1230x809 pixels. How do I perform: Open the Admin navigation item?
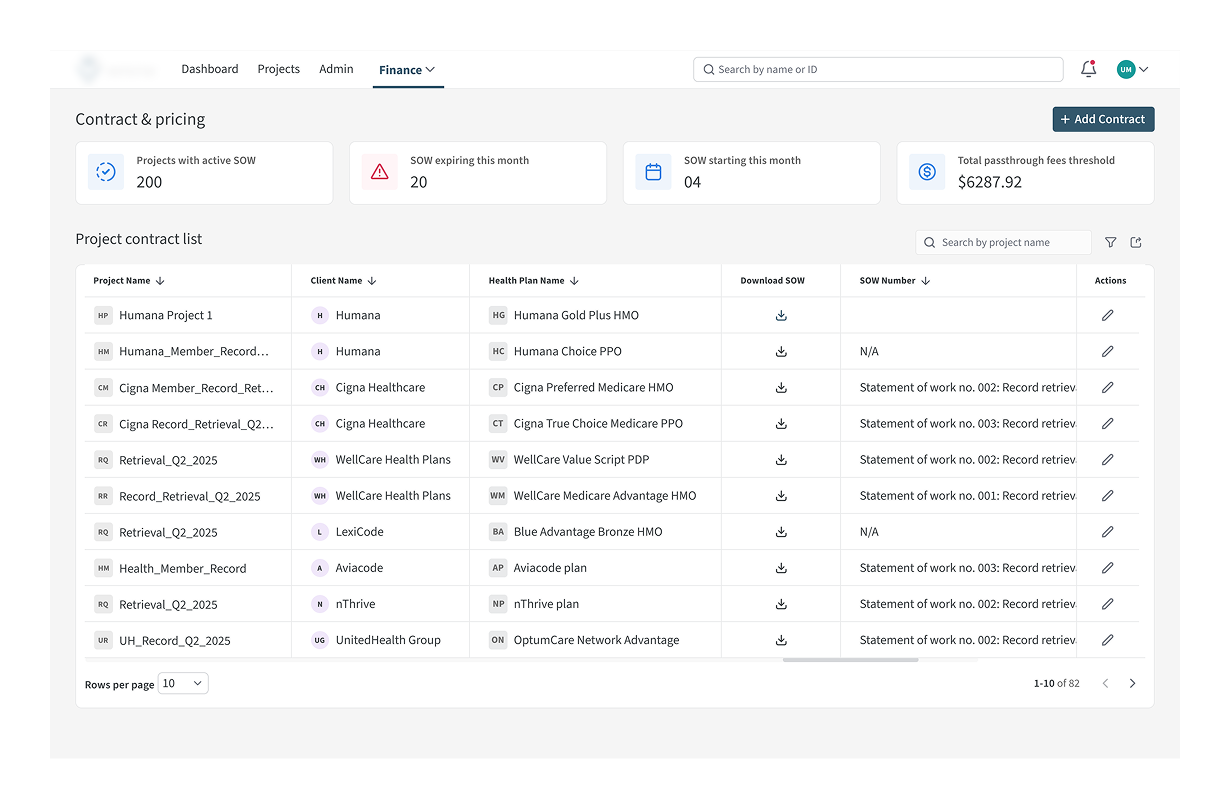click(x=336, y=69)
